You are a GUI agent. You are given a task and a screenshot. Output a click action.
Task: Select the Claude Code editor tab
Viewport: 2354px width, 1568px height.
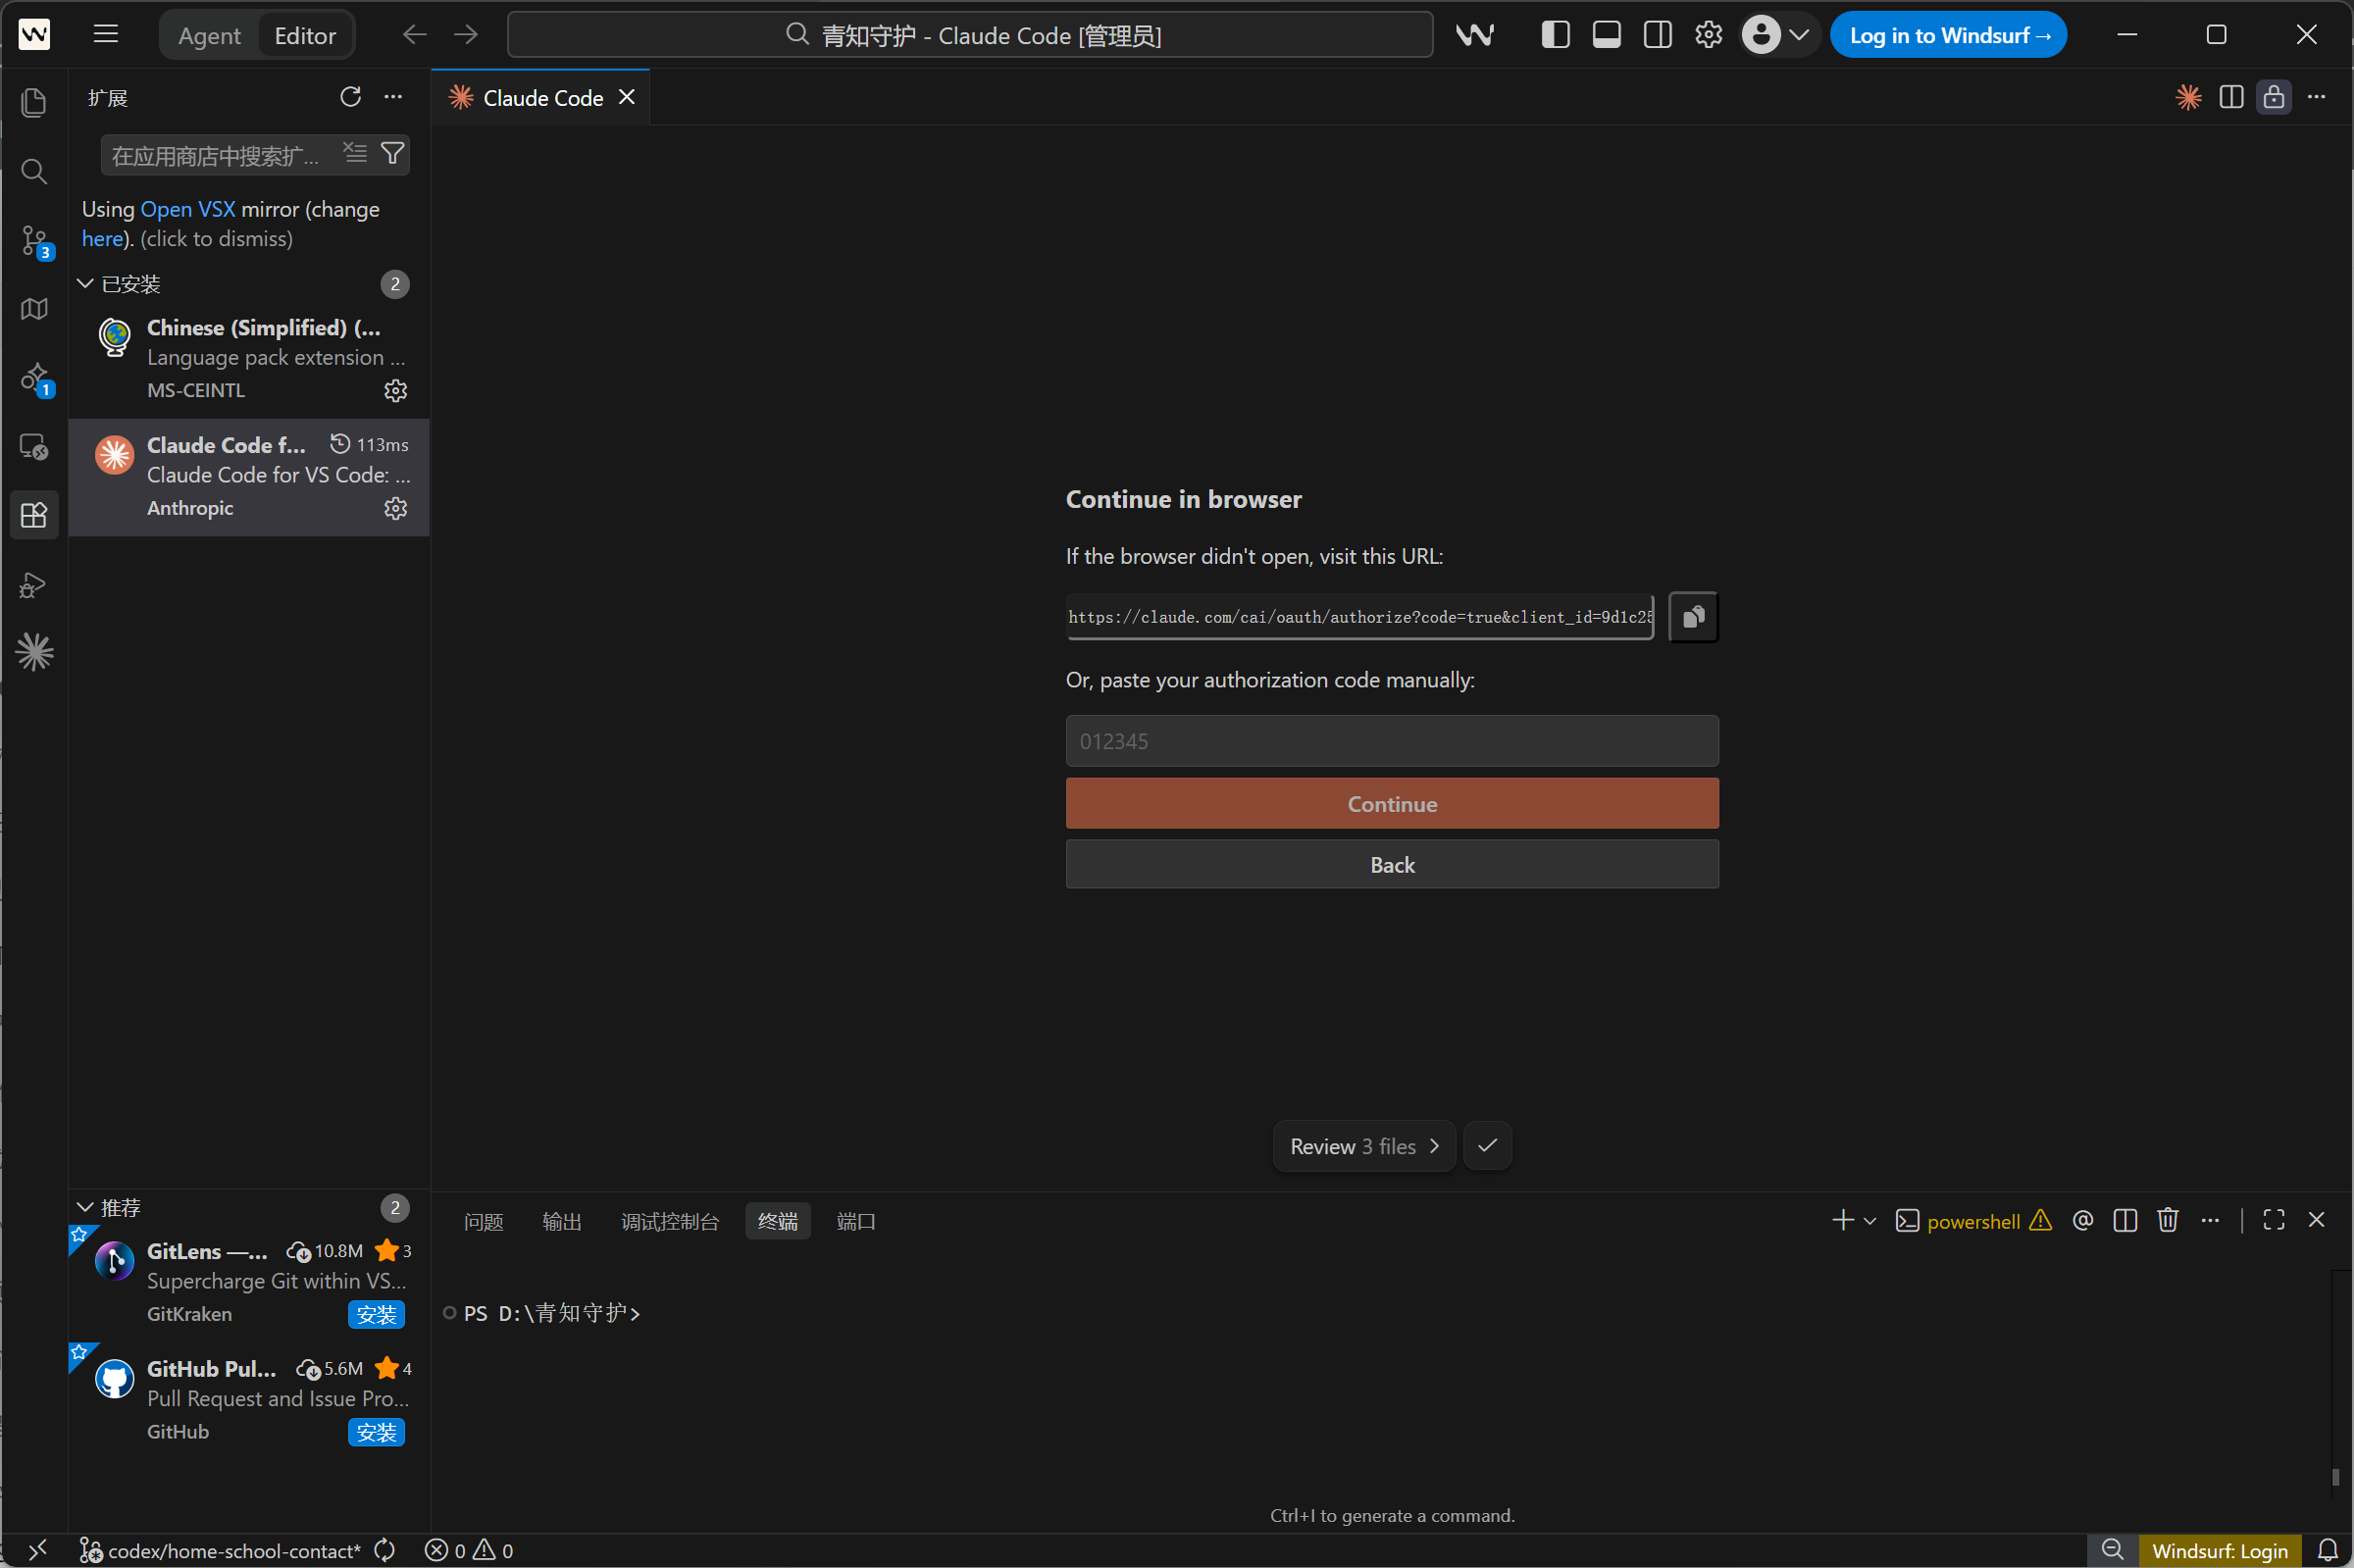click(542, 98)
